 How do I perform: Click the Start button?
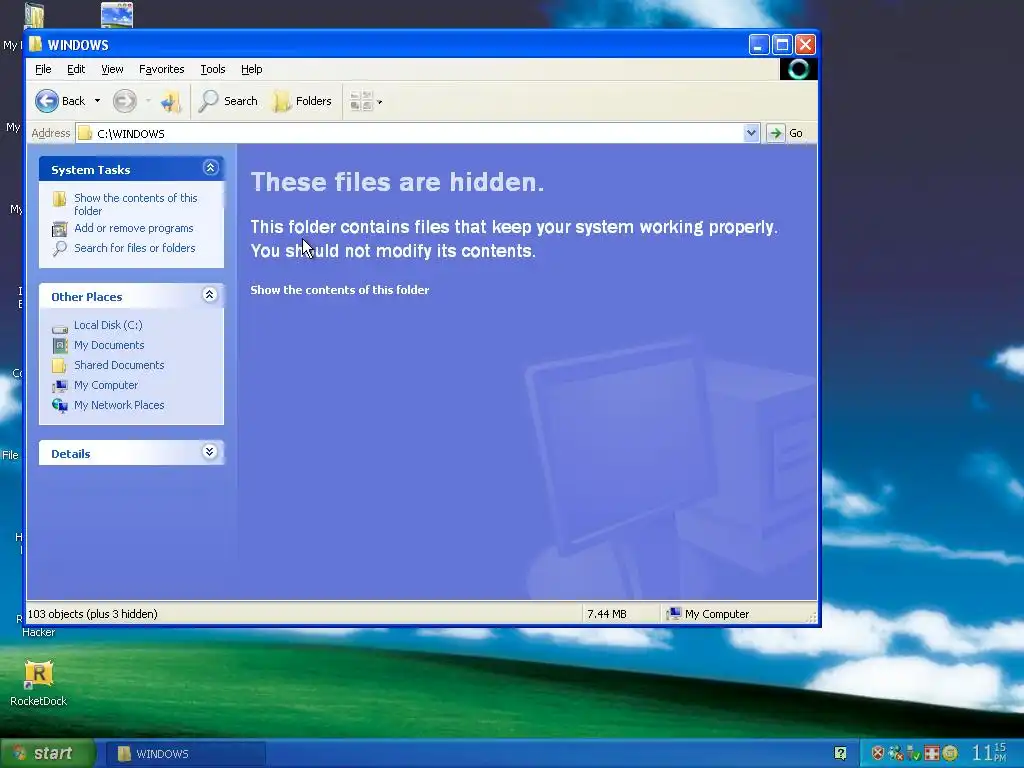coord(48,753)
